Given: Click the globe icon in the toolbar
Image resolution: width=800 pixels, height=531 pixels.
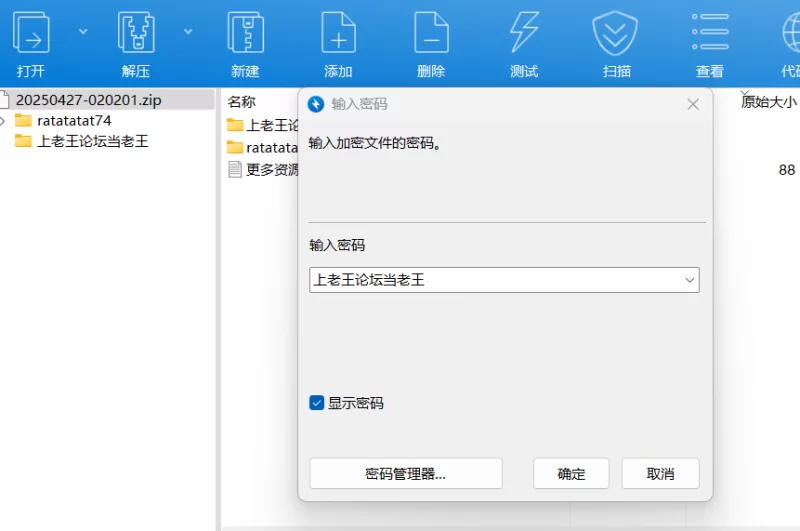Looking at the screenshot, I should click(x=791, y=33).
